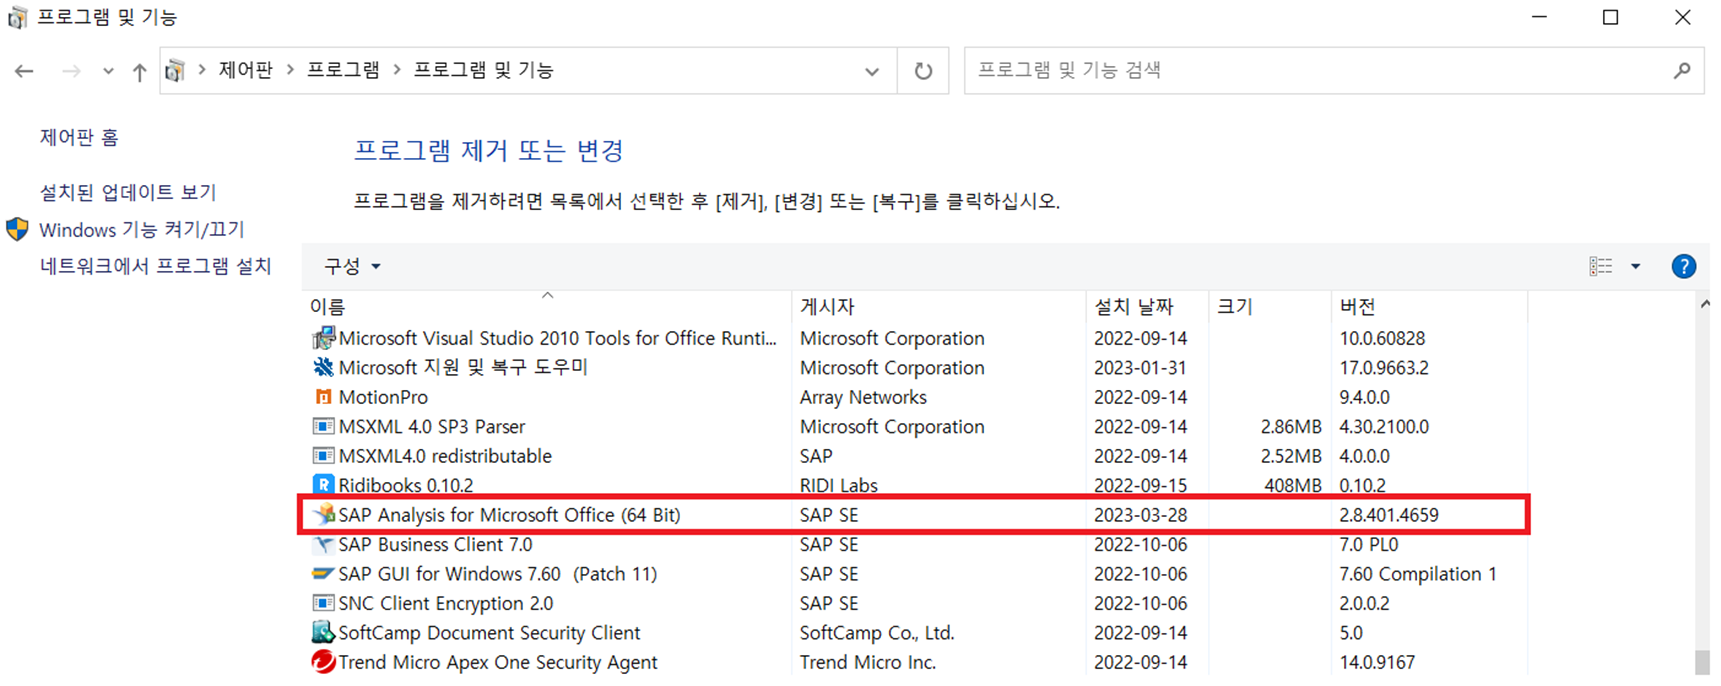Image resolution: width=1721 pixels, height=686 pixels.
Task: Open 설치된 업데이트 보기 link
Action: pyautogui.click(x=128, y=192)
